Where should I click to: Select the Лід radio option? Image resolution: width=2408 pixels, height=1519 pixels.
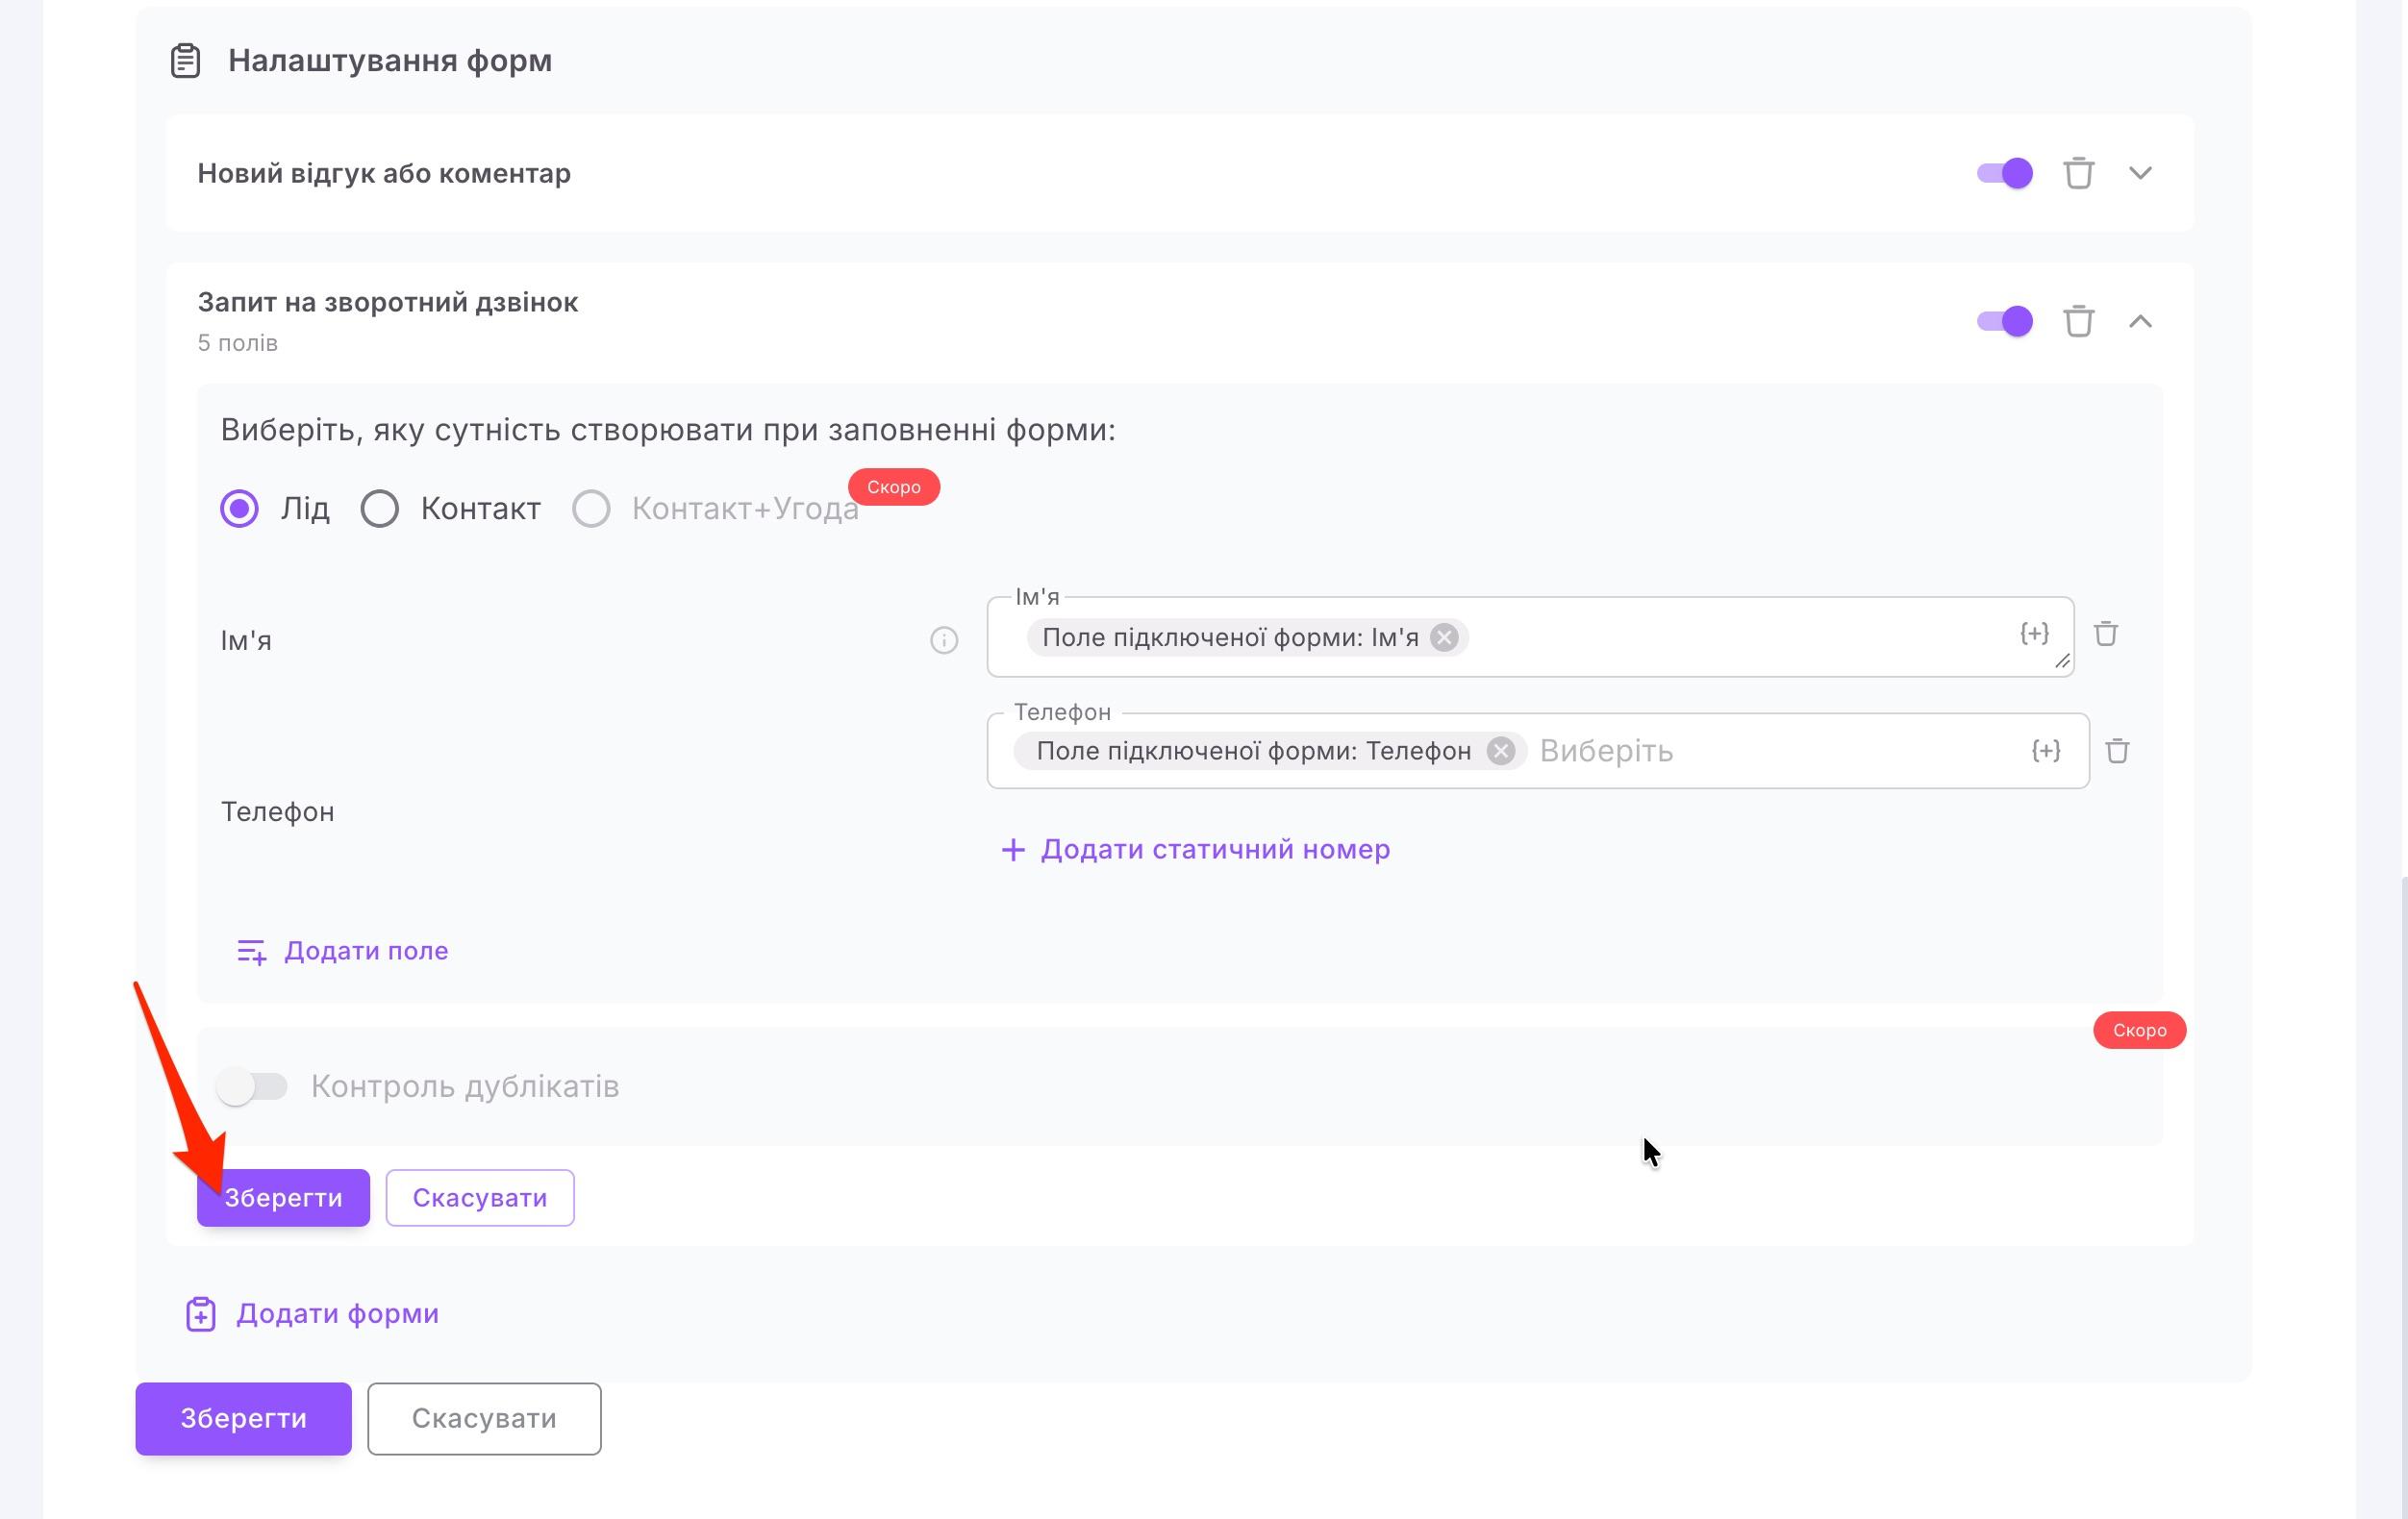tap(239, 508)
